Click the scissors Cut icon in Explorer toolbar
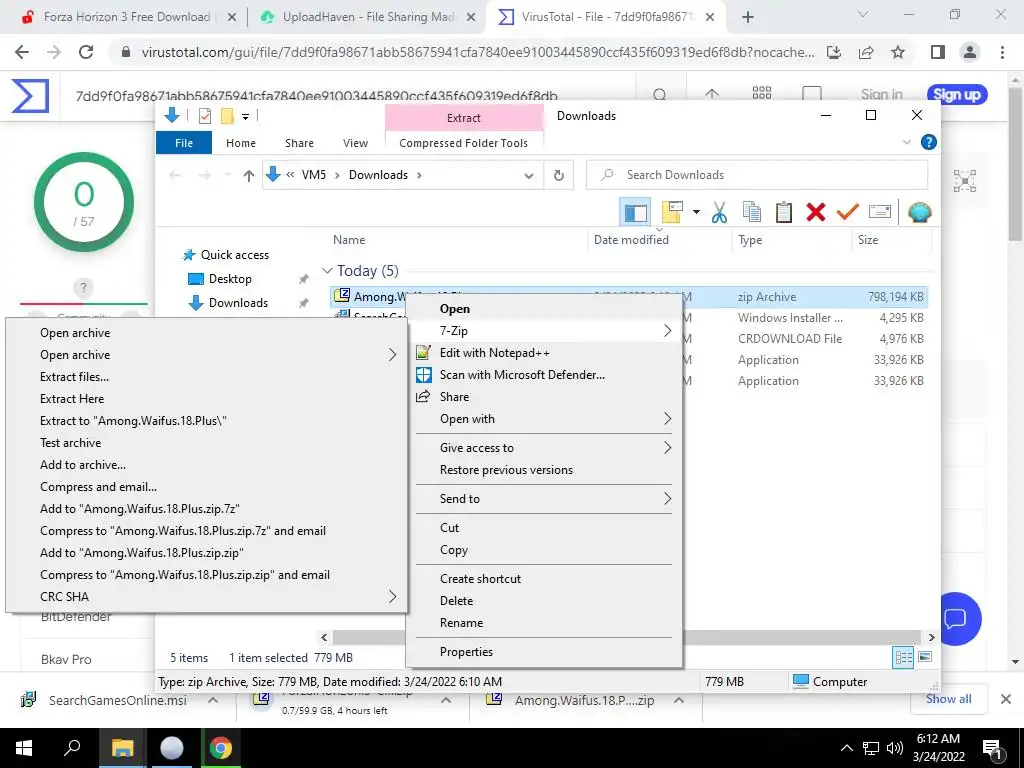The width and height of the screenshot is (1024, 768). (x=719, y=212)
